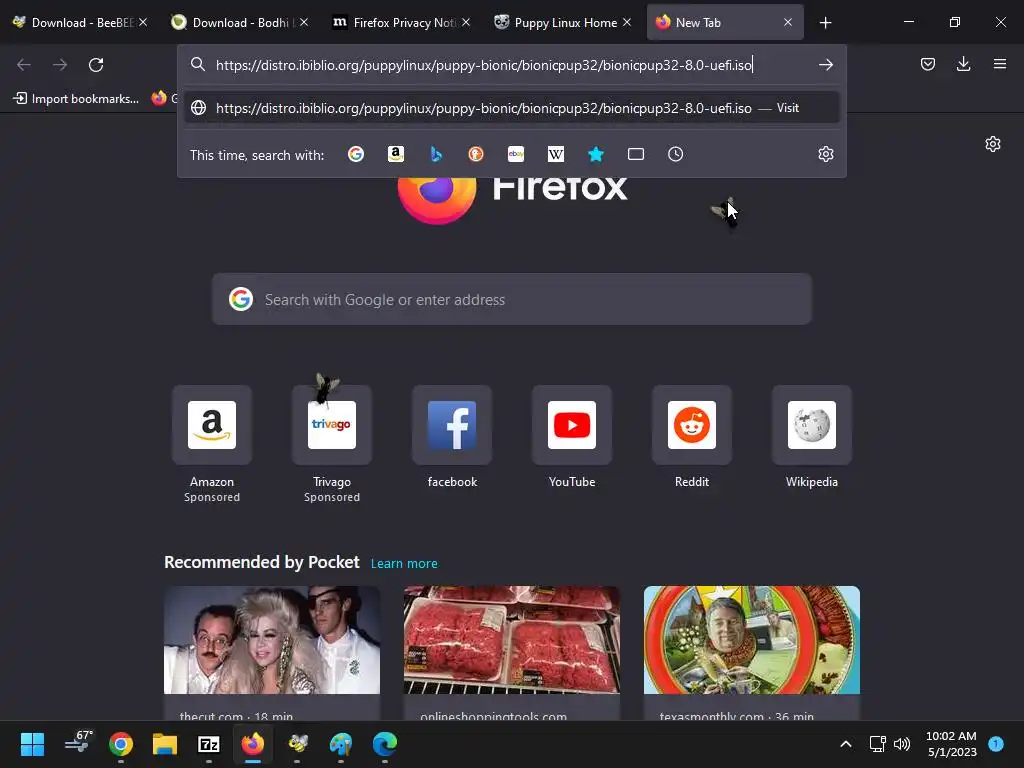Search this time with eBay icon

tap(516, 154)
